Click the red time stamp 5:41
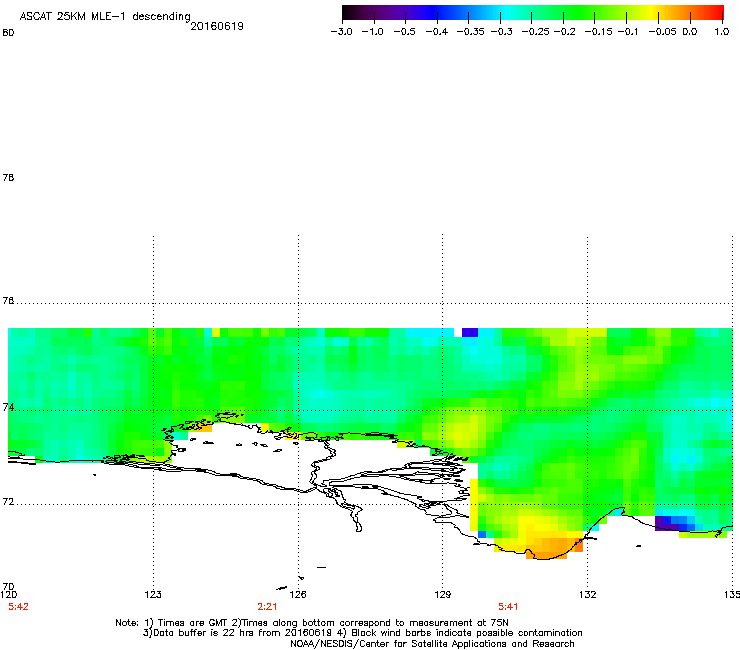 point(508,607)
